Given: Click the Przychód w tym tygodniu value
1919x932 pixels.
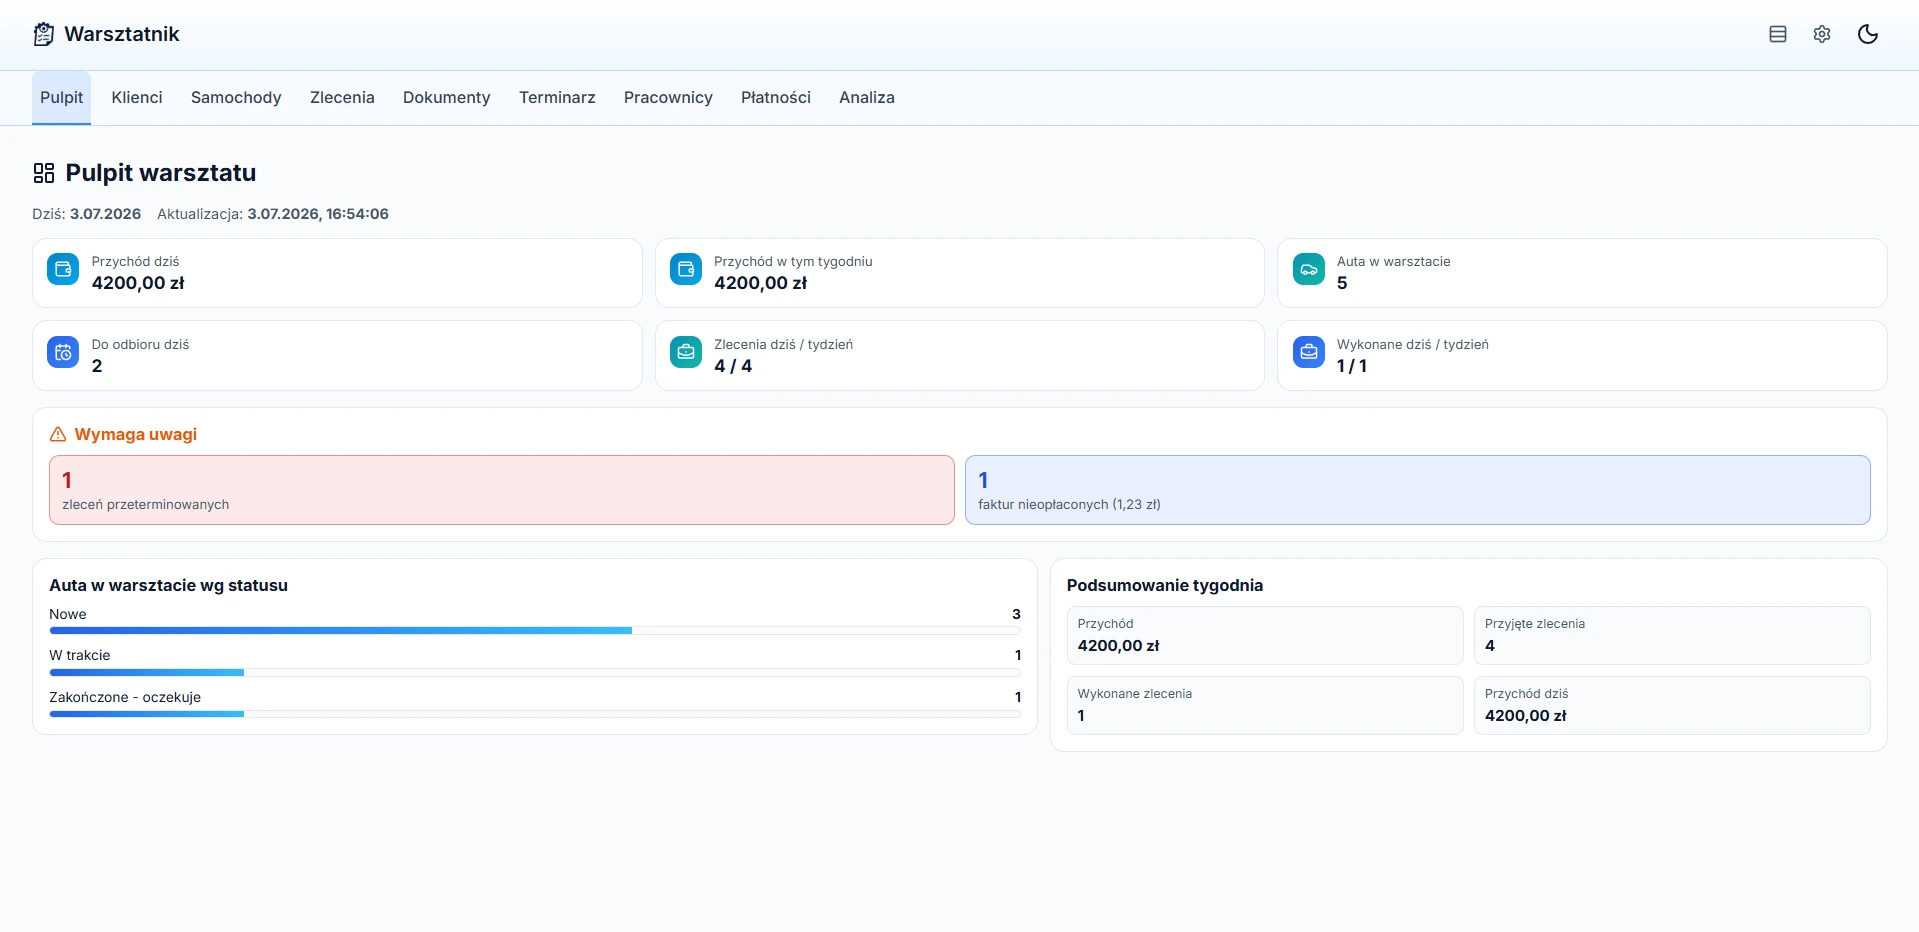Looking at the screenshot, I should [760, 283].
